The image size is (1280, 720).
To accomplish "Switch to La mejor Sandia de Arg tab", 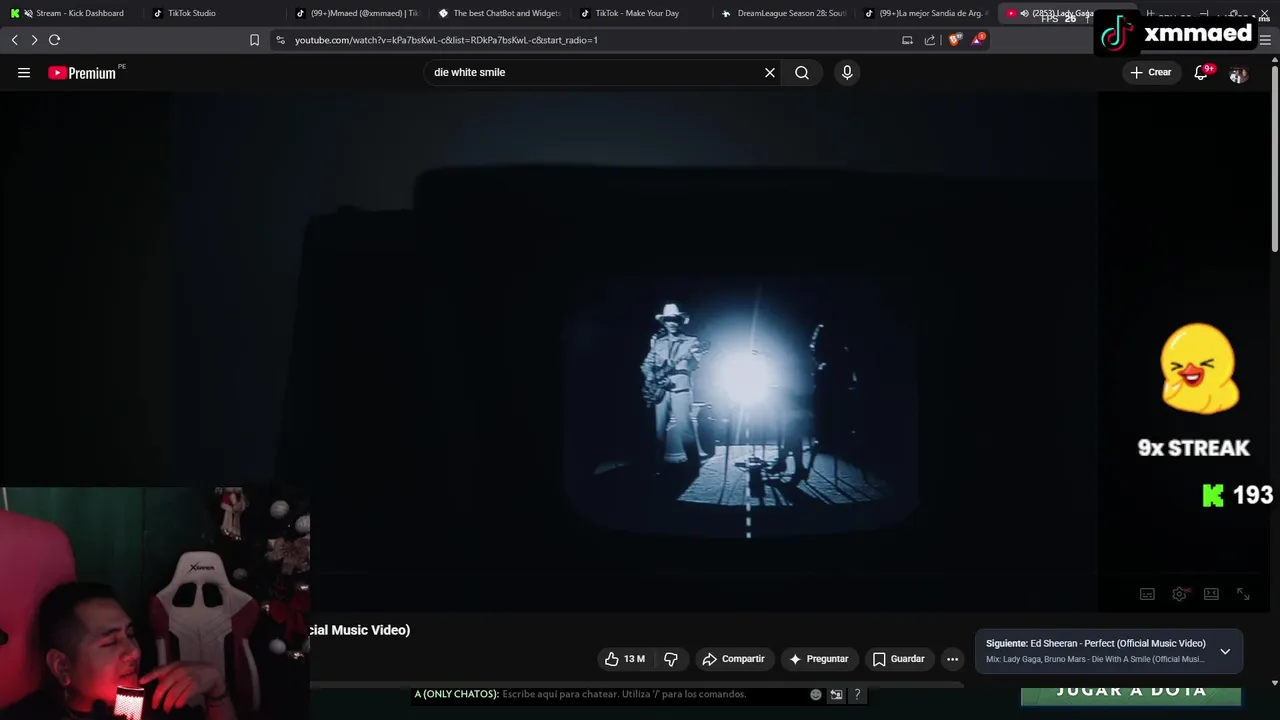I will pos(928,13).
